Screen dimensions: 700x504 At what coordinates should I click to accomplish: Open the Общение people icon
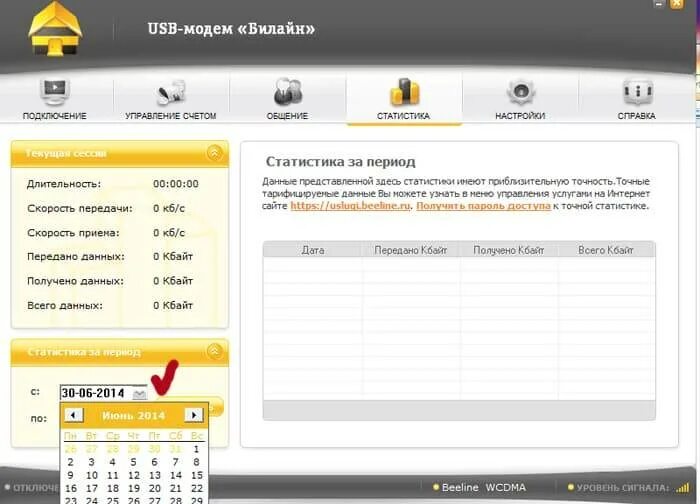[x=288, y=91]
